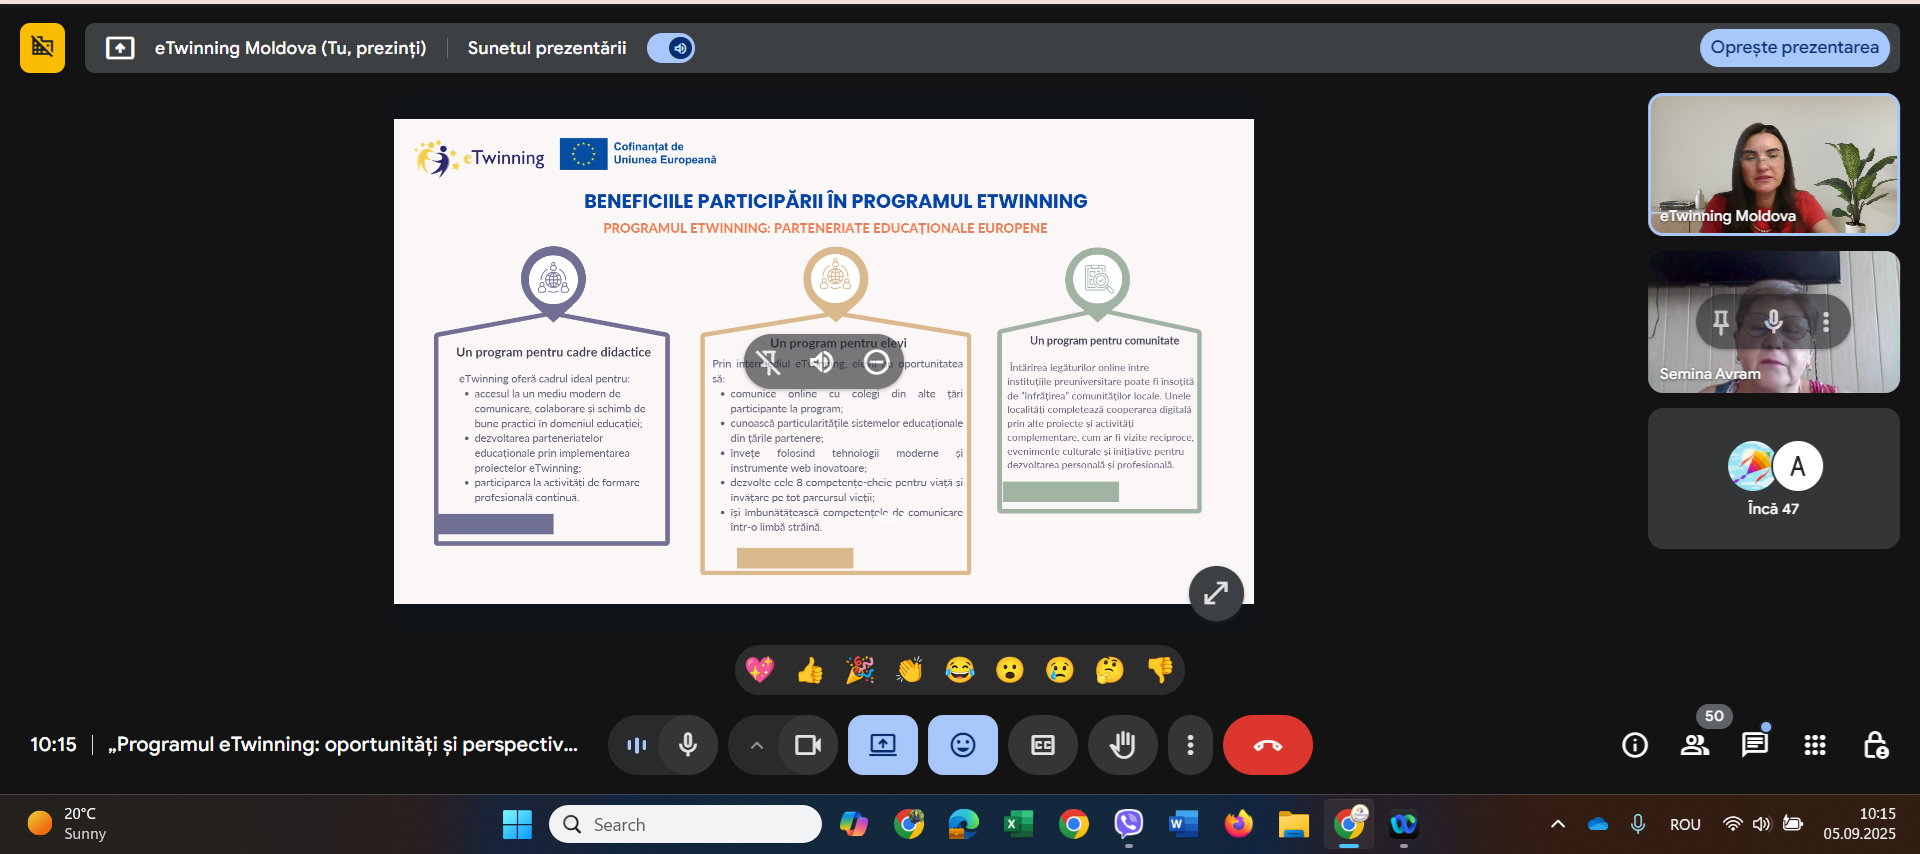Click the highlighted present screen button
This screenshot has width=1920, height=854.
tap(883, 745)
